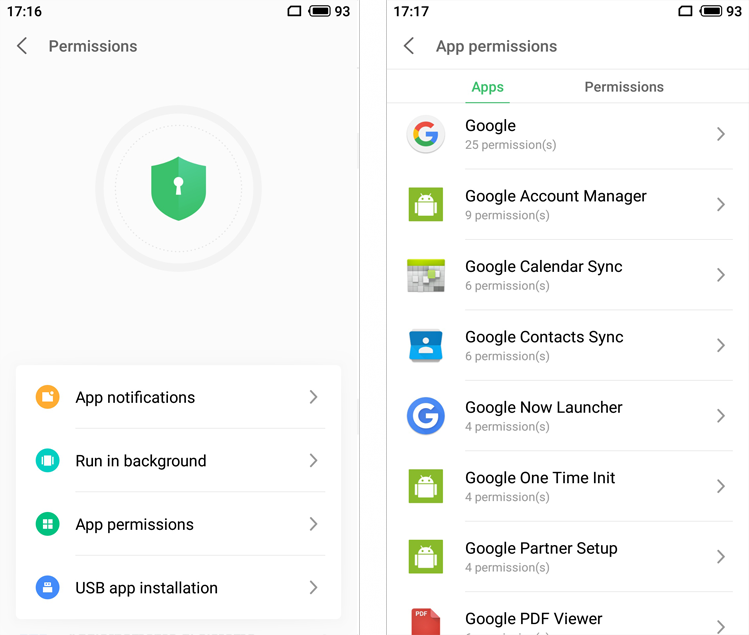Tap the blue USB app installation icon

[48, 588]
